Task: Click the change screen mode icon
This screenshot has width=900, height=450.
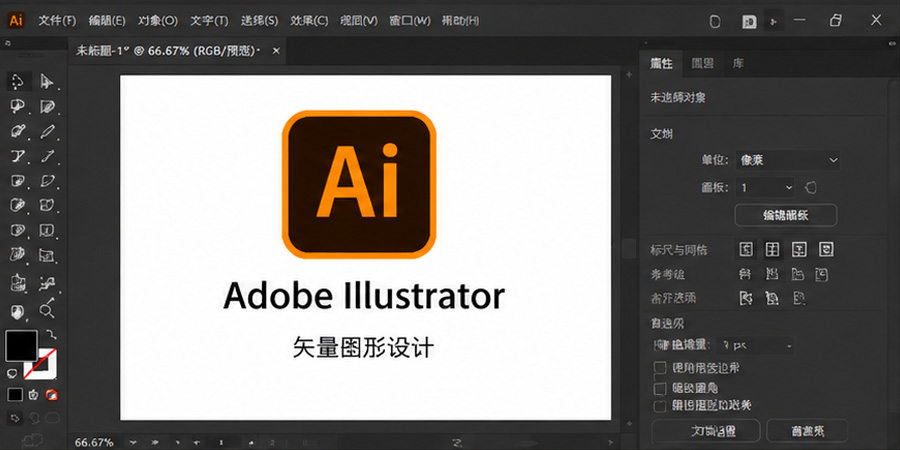Action: [32, 440]
